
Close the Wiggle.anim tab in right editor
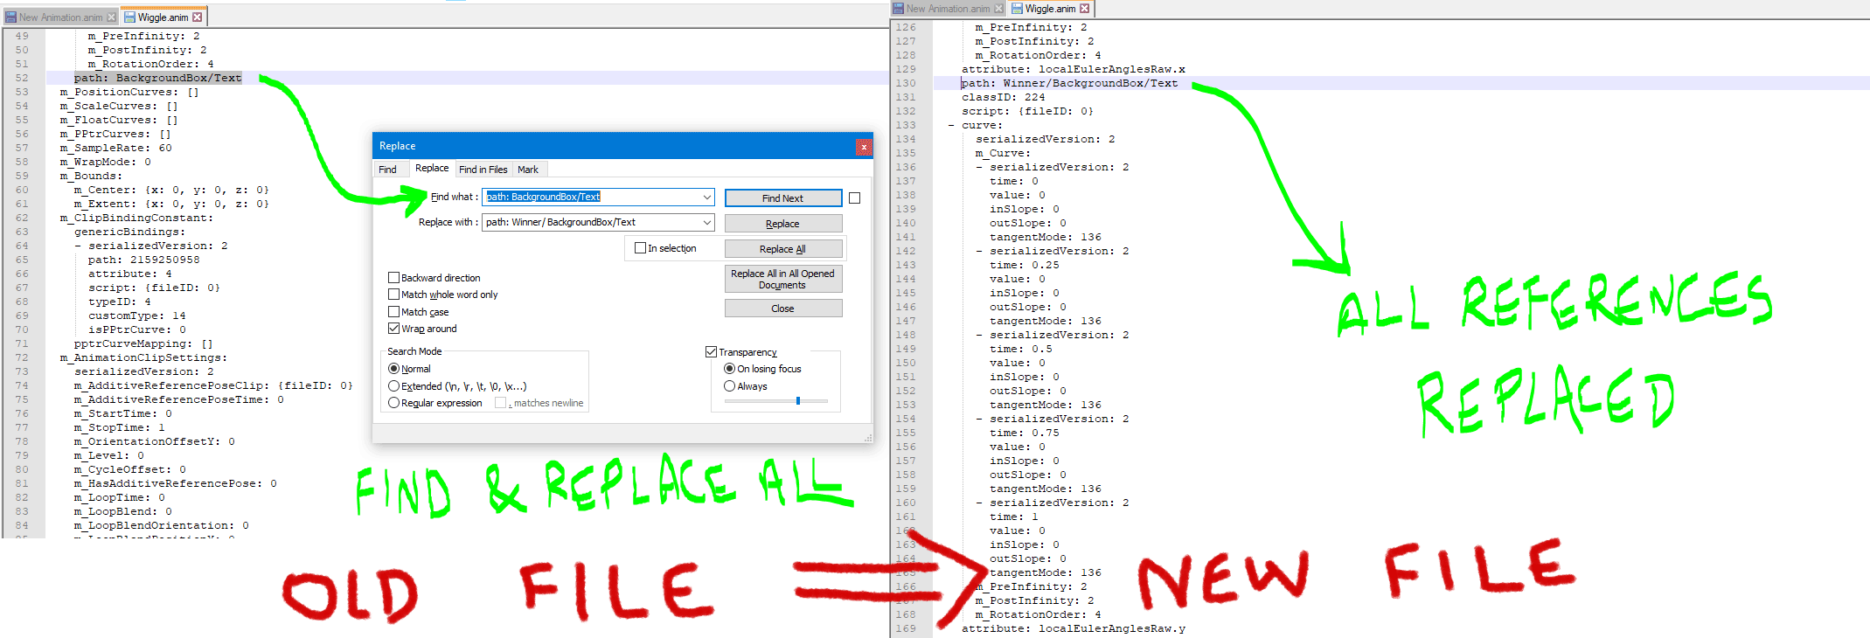tap(1084, 8)
